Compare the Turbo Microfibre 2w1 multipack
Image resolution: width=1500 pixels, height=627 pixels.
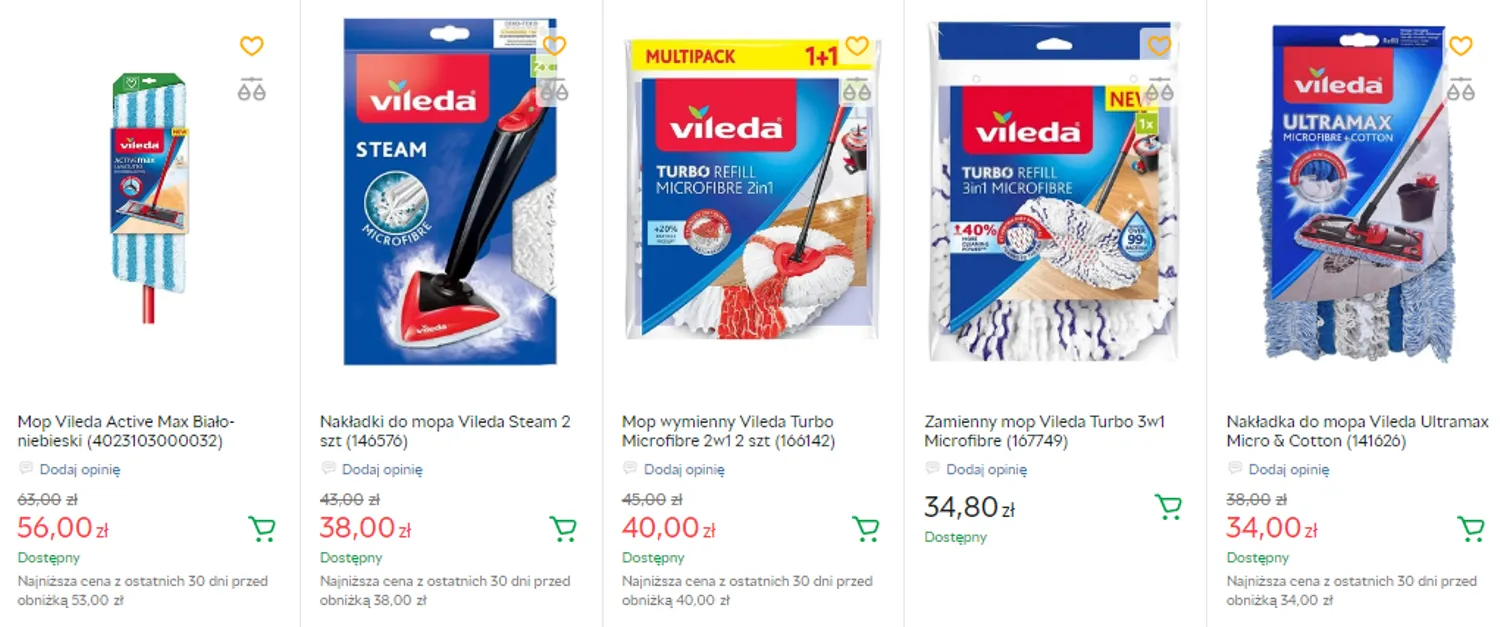point(856,89)
